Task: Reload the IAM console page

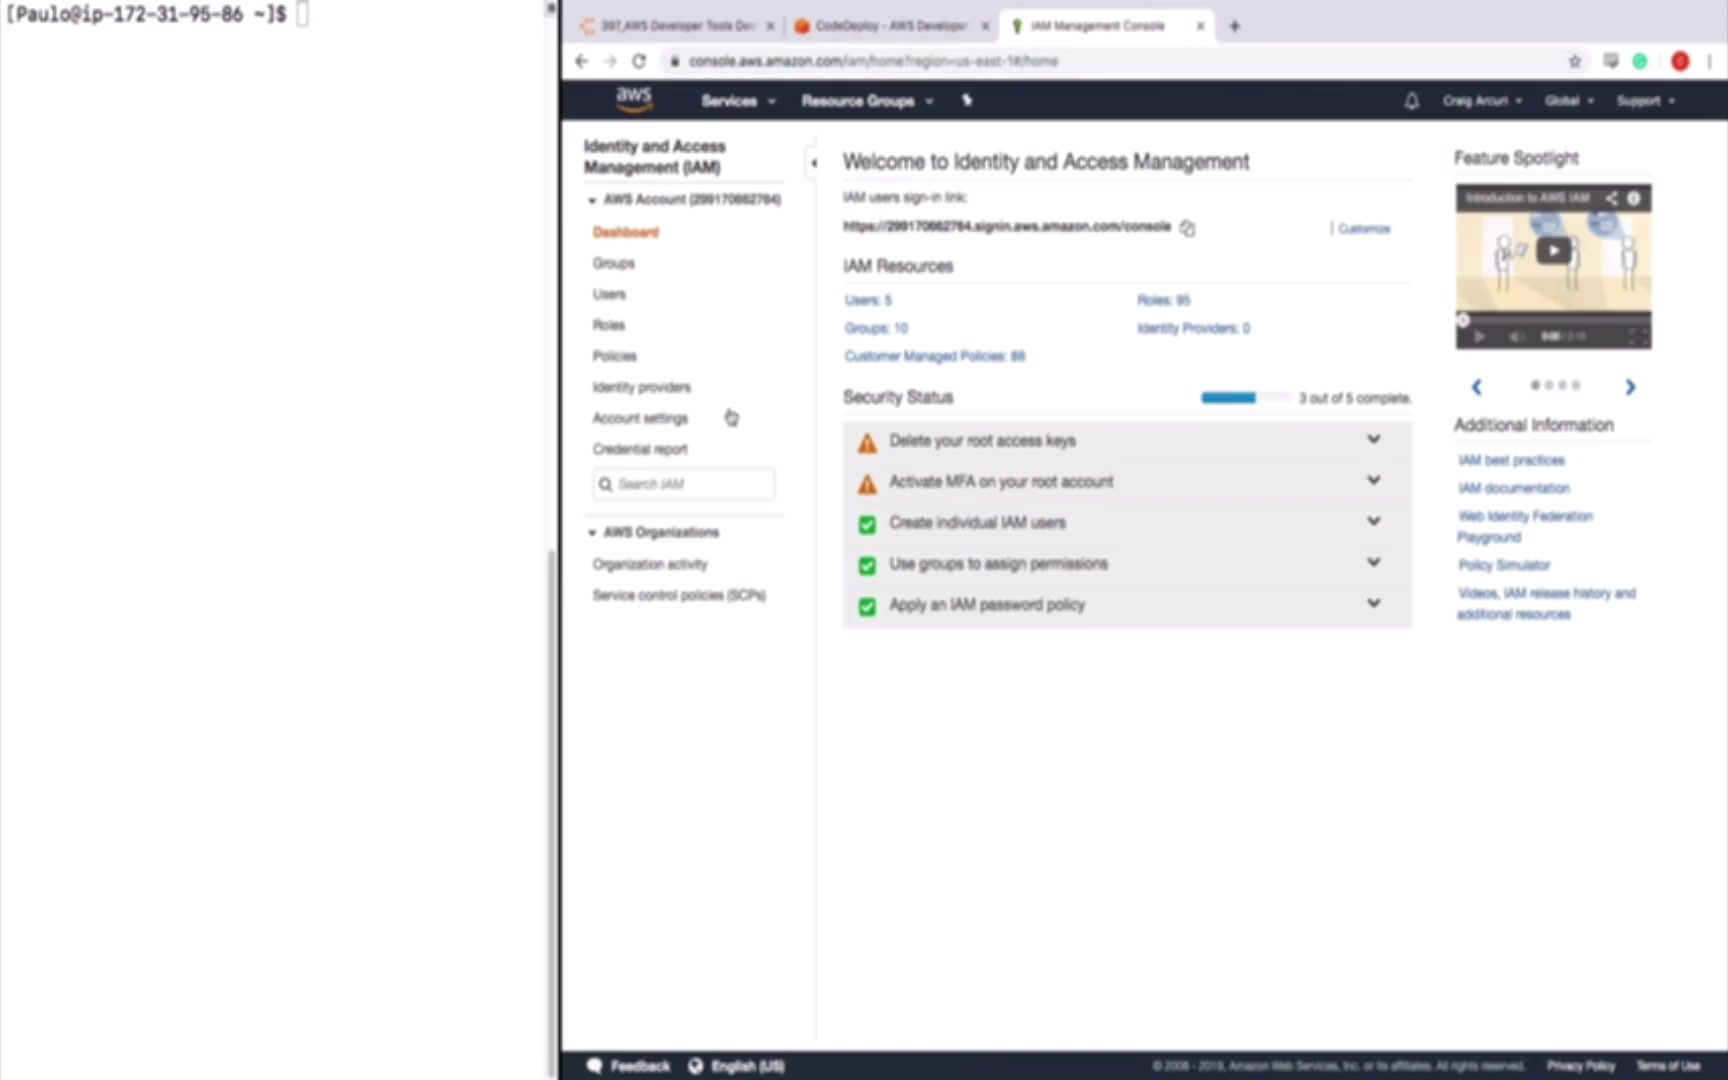Action: point(639,61)
